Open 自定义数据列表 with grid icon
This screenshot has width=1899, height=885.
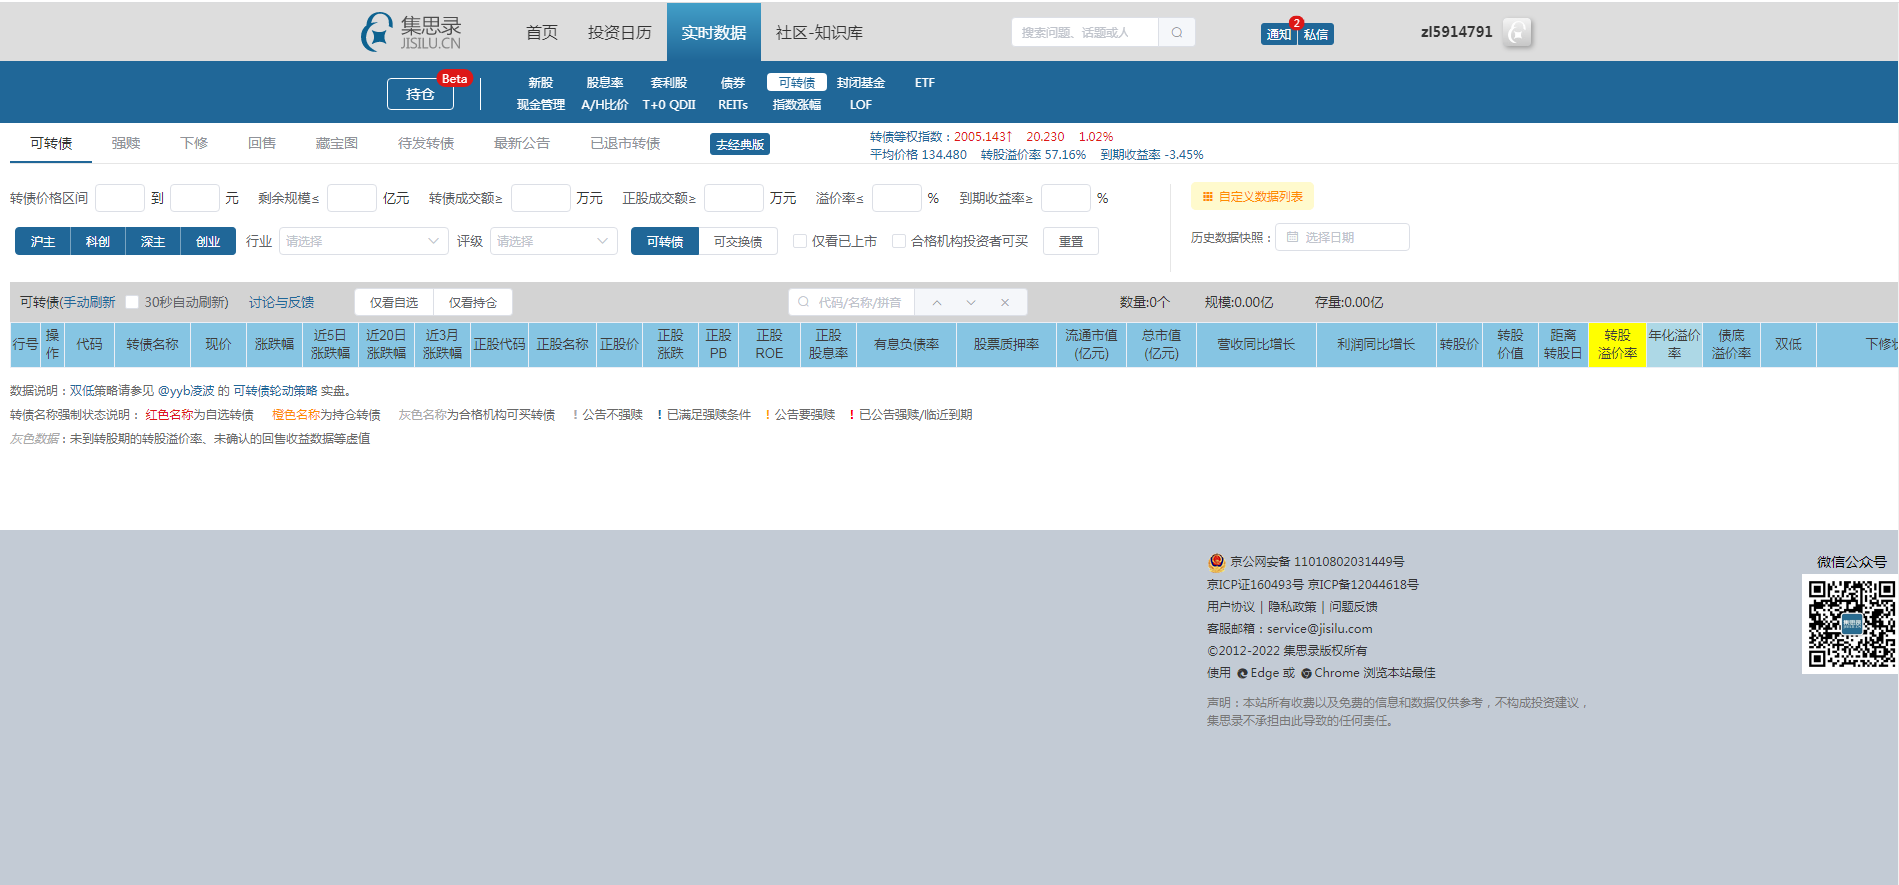pyautogui.click(x=1252, y=197)
